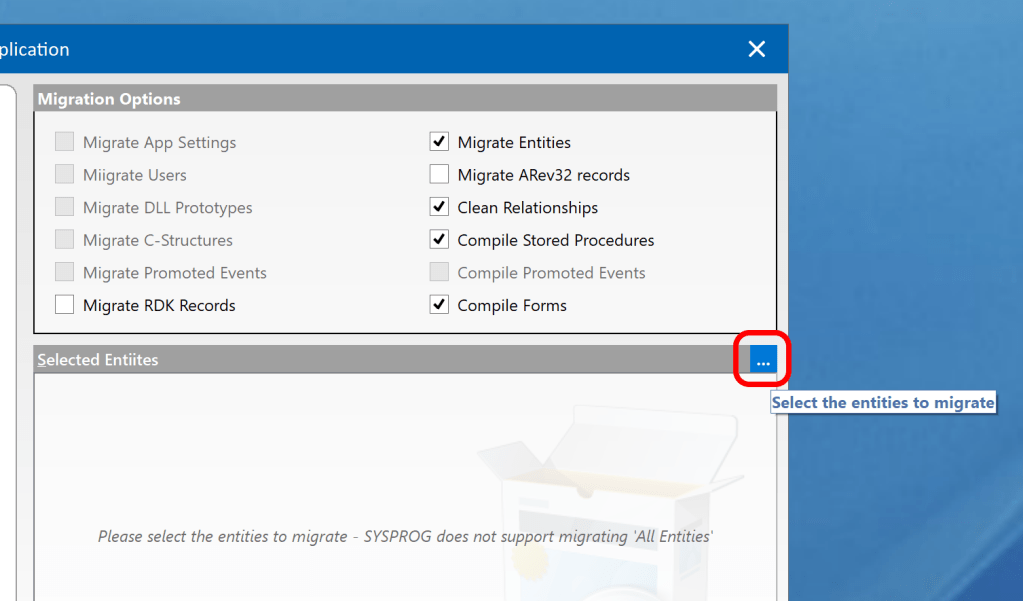
Task: Toggle Compile Stored Procedures off
Action: point(438,239)
